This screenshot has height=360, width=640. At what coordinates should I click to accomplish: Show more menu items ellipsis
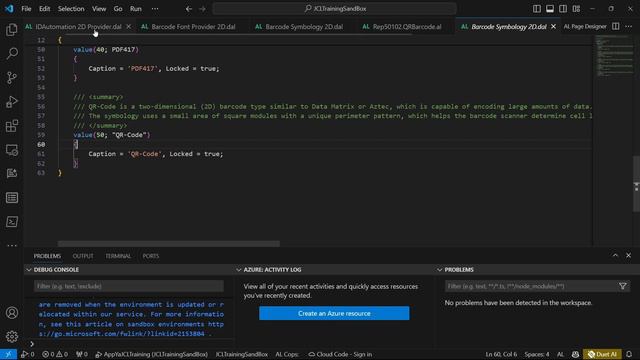pos(155,9)
